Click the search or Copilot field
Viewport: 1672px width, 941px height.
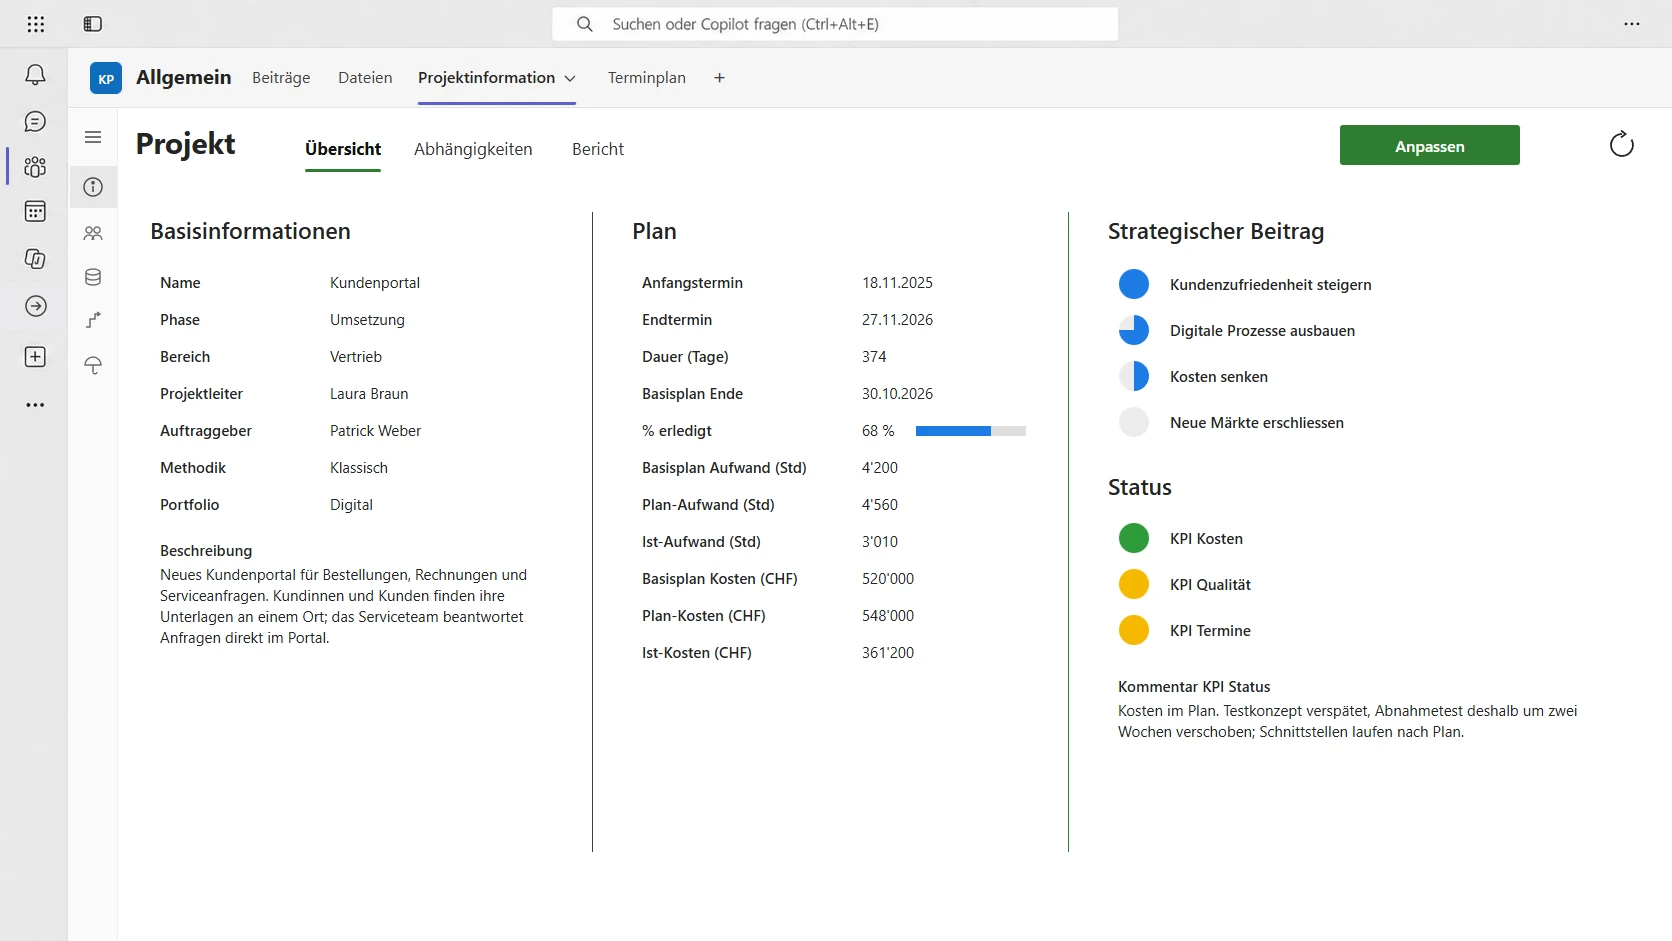835,24
